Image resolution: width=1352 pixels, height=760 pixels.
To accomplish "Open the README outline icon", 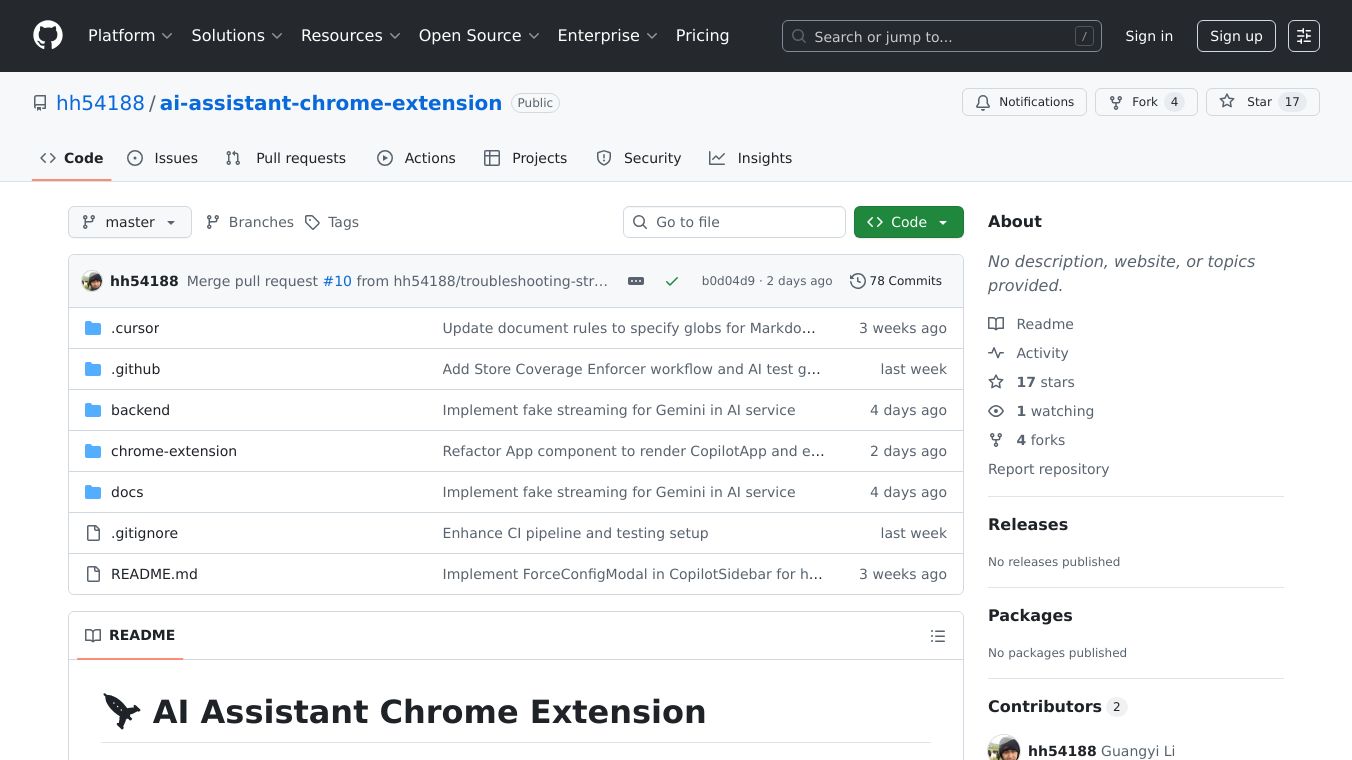I will point(938,636).
